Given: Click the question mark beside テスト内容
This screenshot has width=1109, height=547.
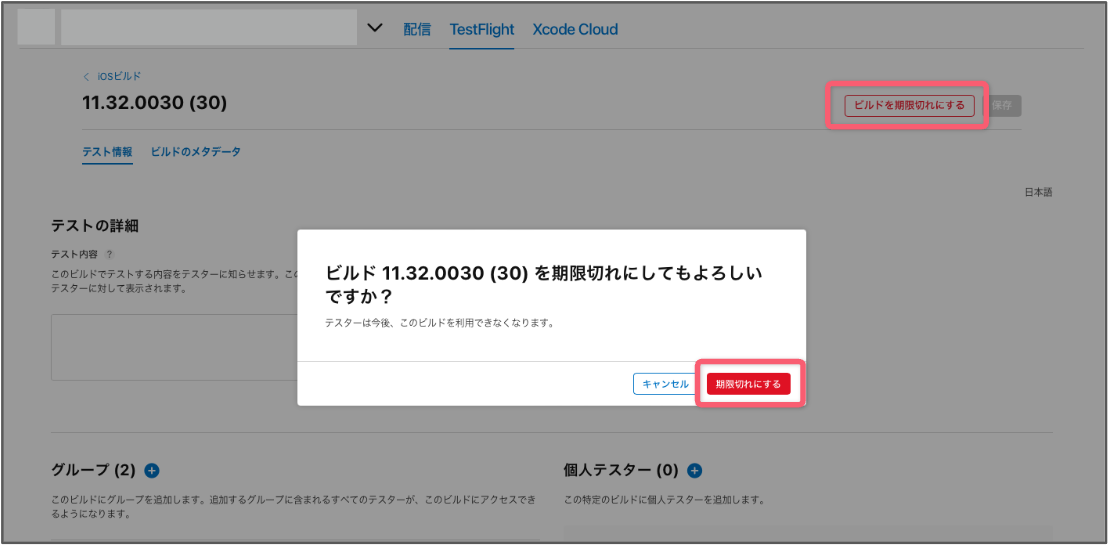Looking at the screenshot, I should click(110, 254).
